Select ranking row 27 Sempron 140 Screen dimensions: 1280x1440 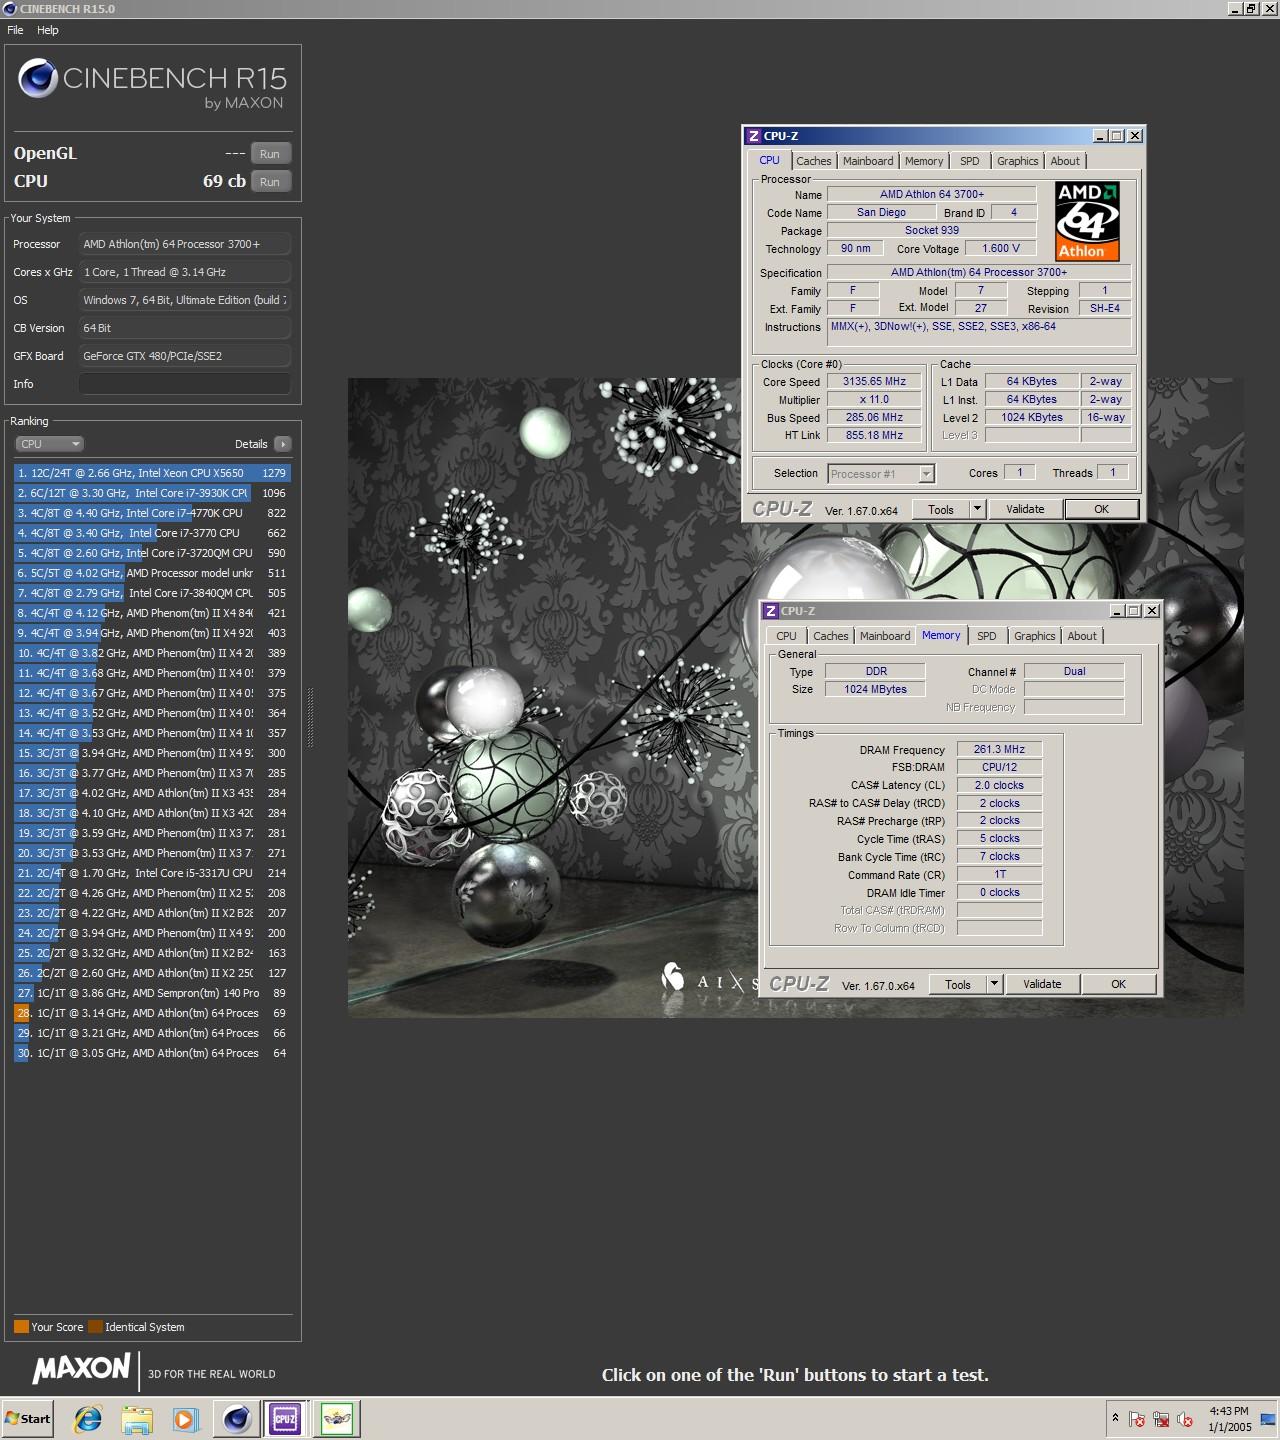click(152, 993)
